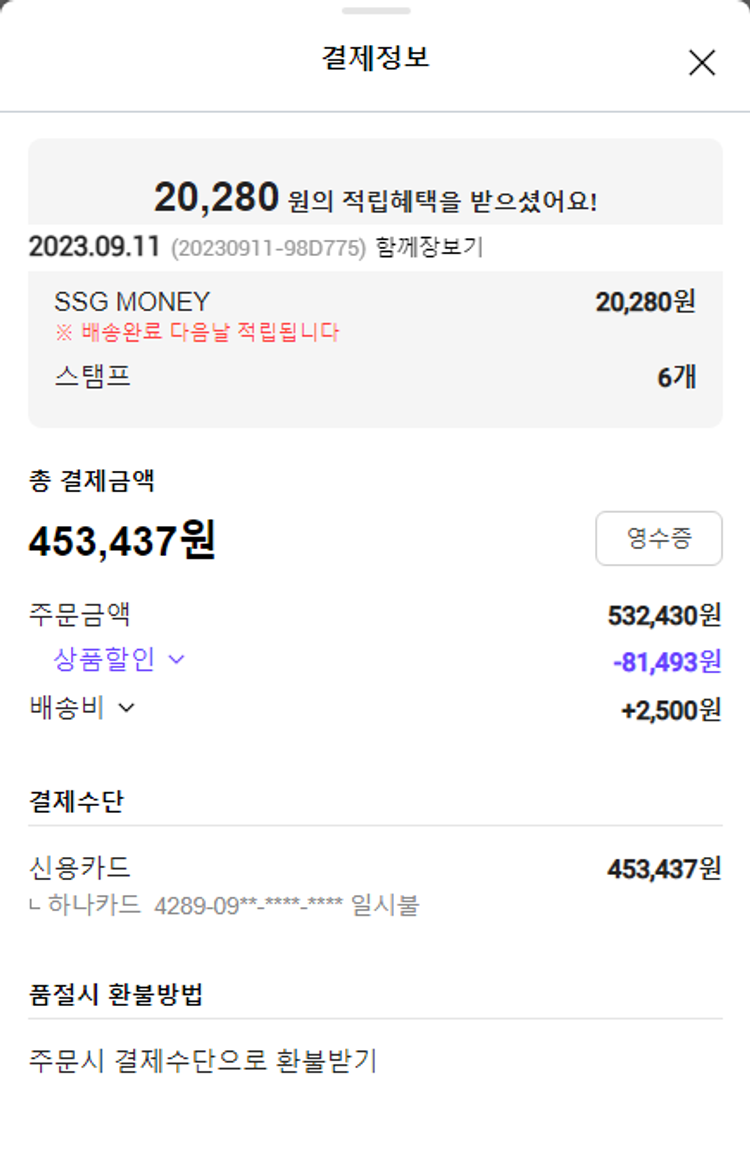Viewport: 750px width, 1155px height.
Task: Click the SSG MONEY label
Action: pyautogui.click(x=132, y=302)
